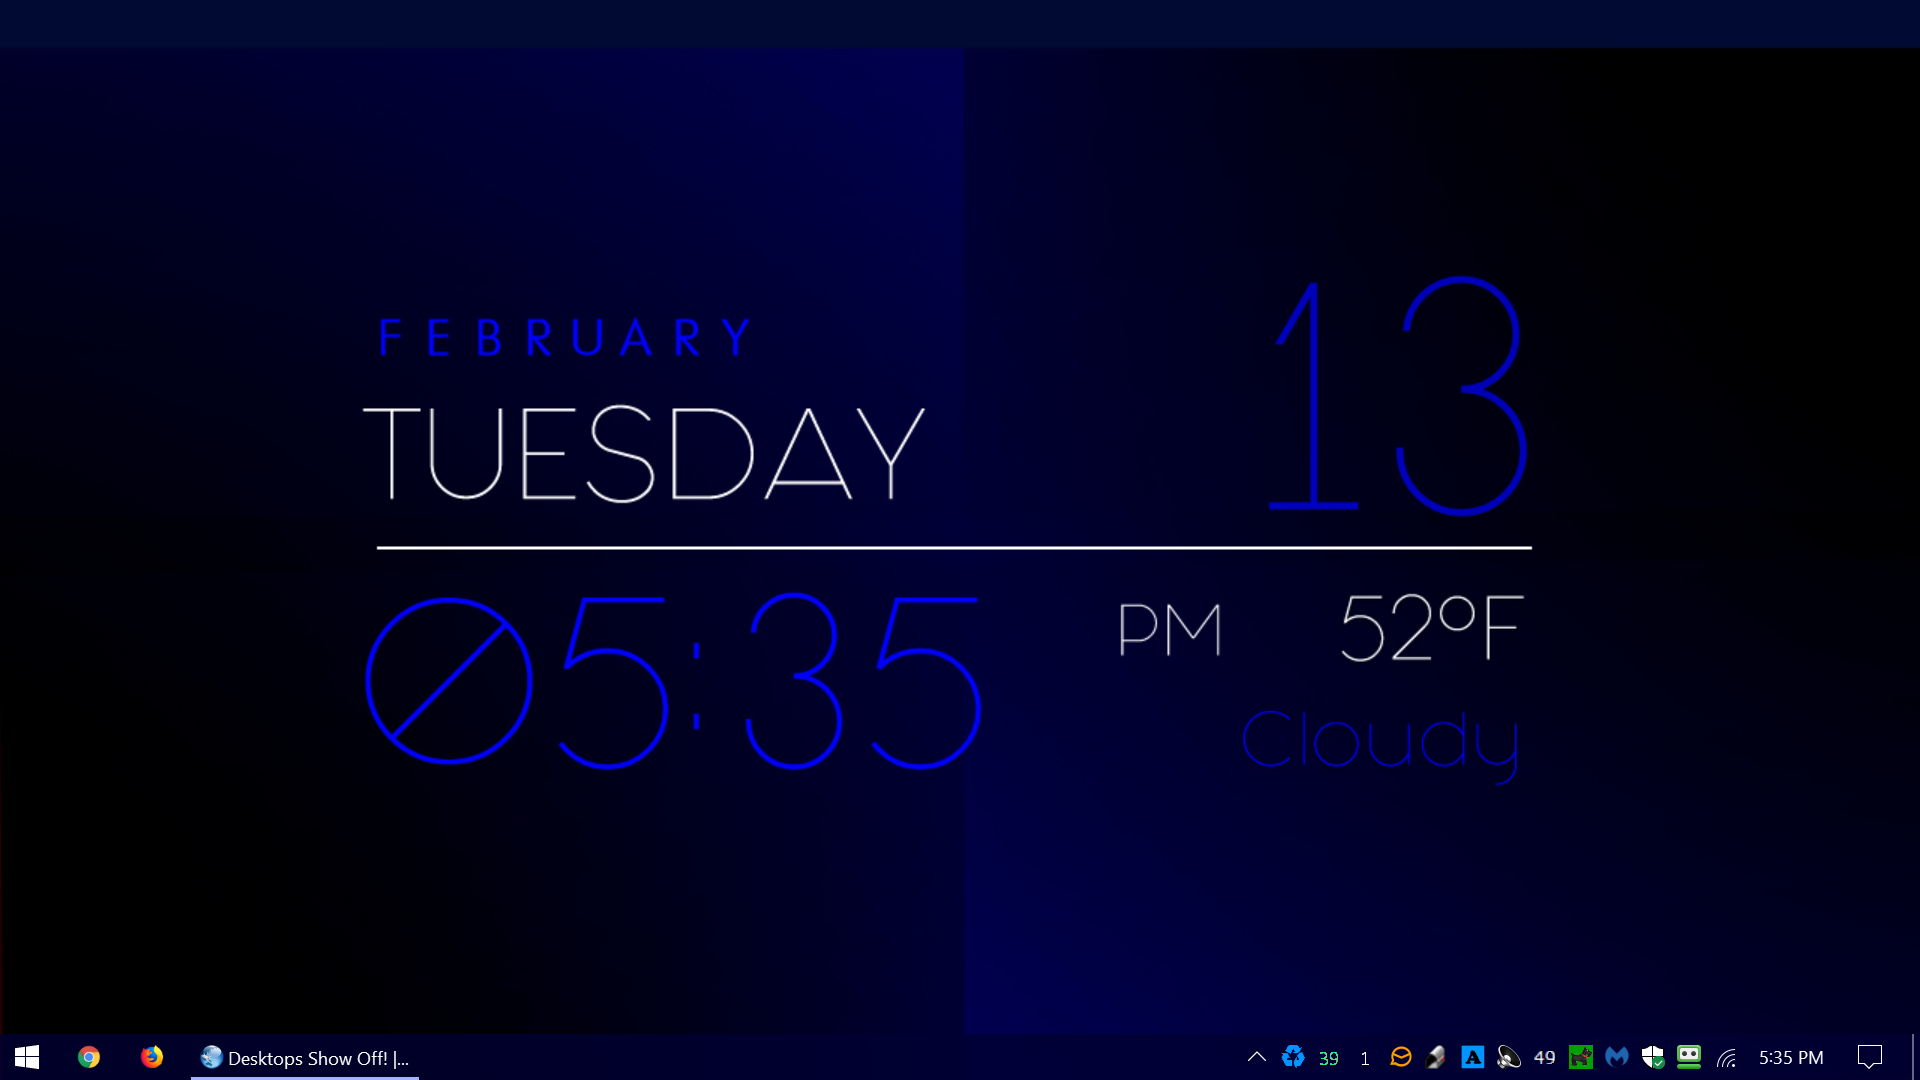Click the Scottie dog tray icon
Image resolution: width=1920 pixels, height=1080 pixels.
(1580, 1057)
